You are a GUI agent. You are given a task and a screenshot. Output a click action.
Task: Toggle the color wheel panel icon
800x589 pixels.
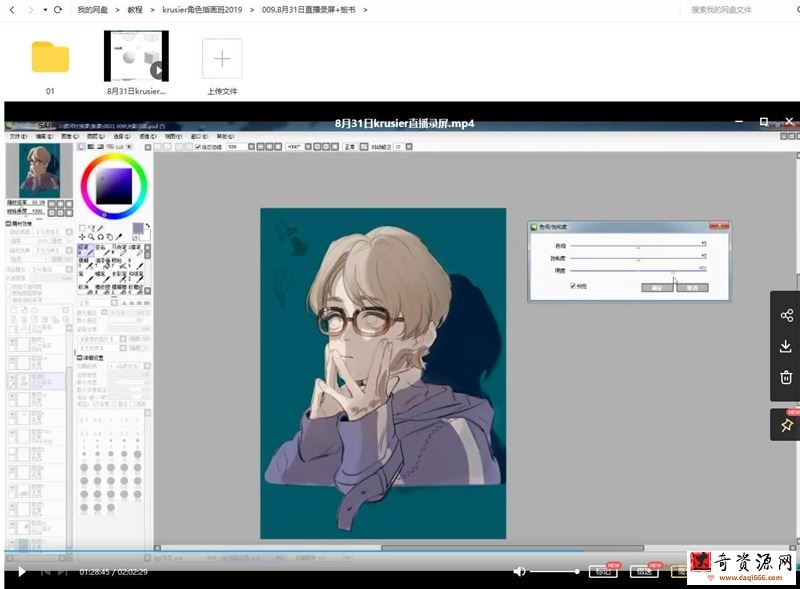pyautogui.click(x=81, y=146)
